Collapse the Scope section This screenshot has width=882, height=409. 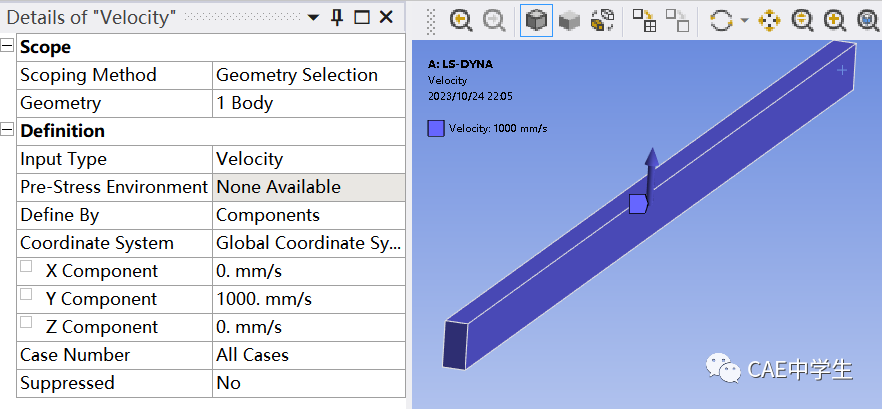pos(7,46)
